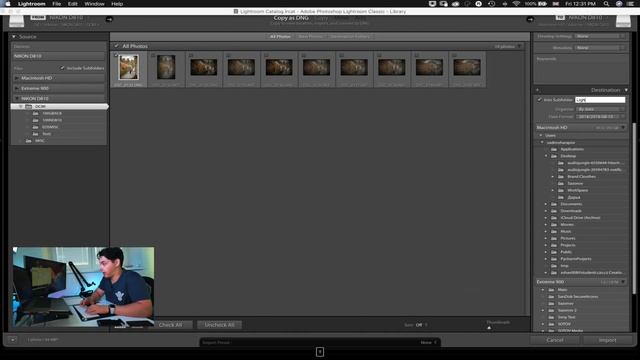Image resolution: width=640 pixels, height=360 pixels.
Task: Toggle the last photo's import checkbox
Action: tap(454, 55)
